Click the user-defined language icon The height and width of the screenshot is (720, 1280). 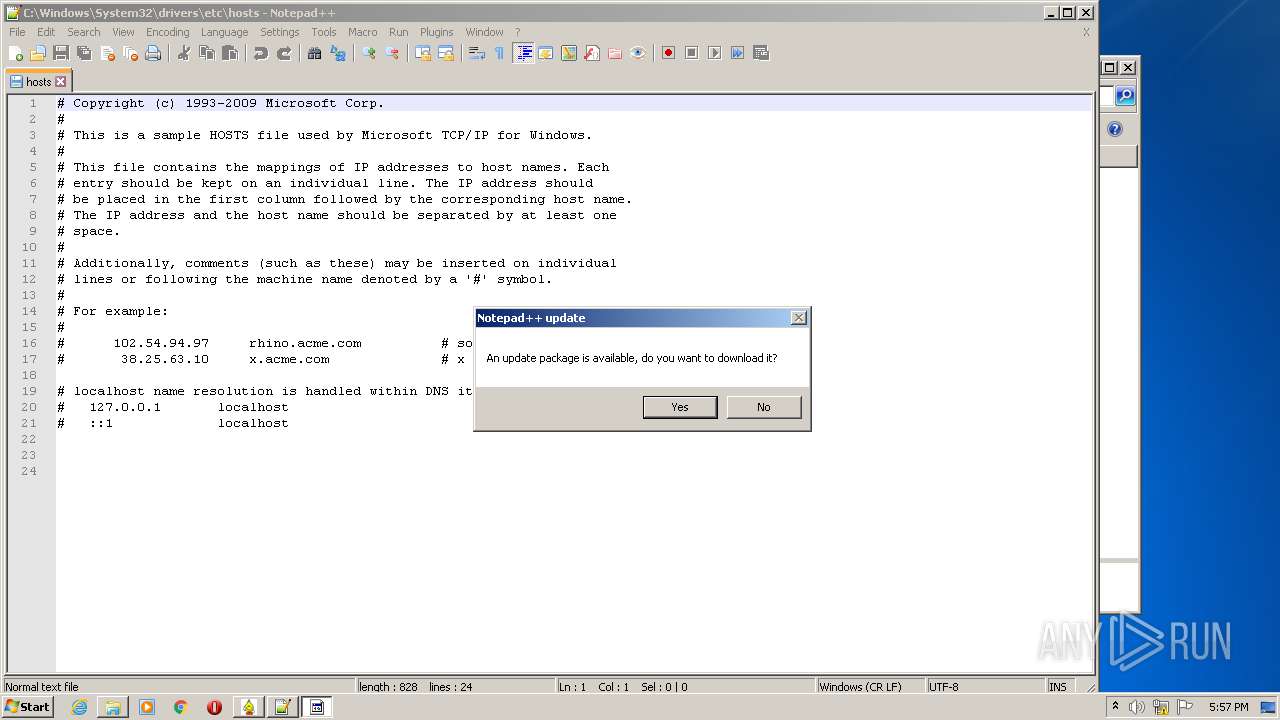546,53
